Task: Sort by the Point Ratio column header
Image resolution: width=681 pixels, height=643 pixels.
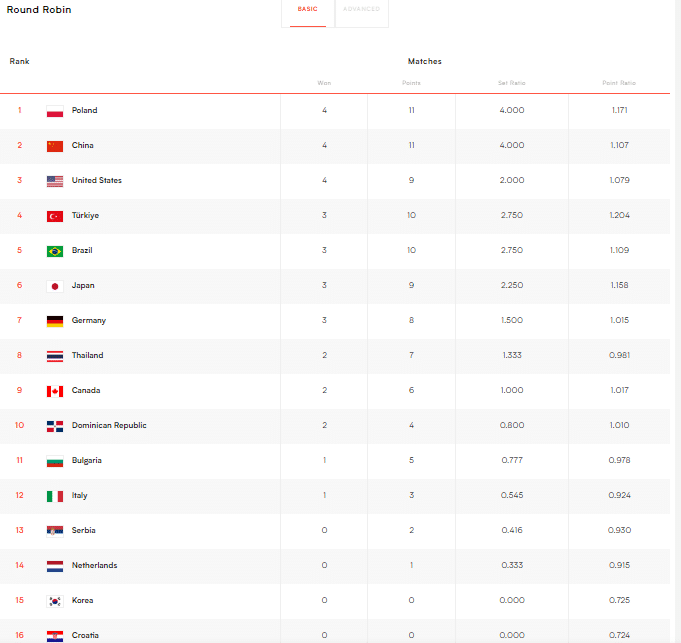Action: click(620, 83)
